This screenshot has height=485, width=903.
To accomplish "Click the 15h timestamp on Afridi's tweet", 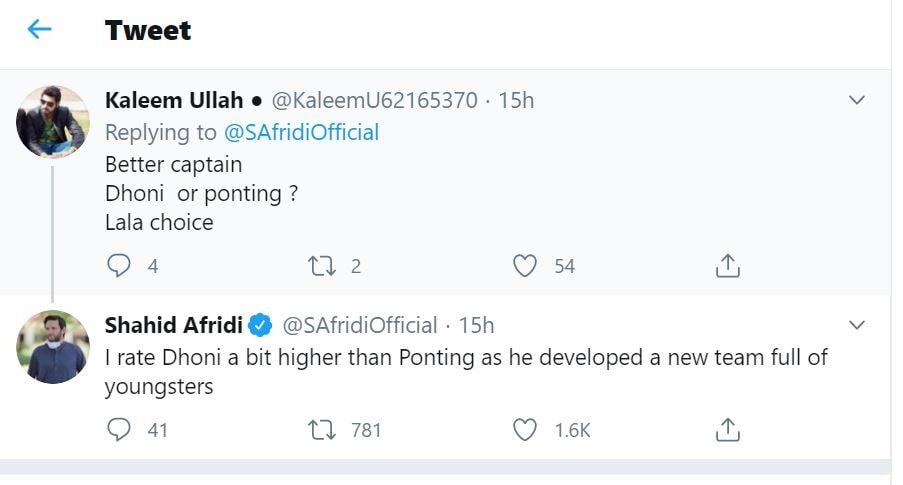I will coord(476,325).
